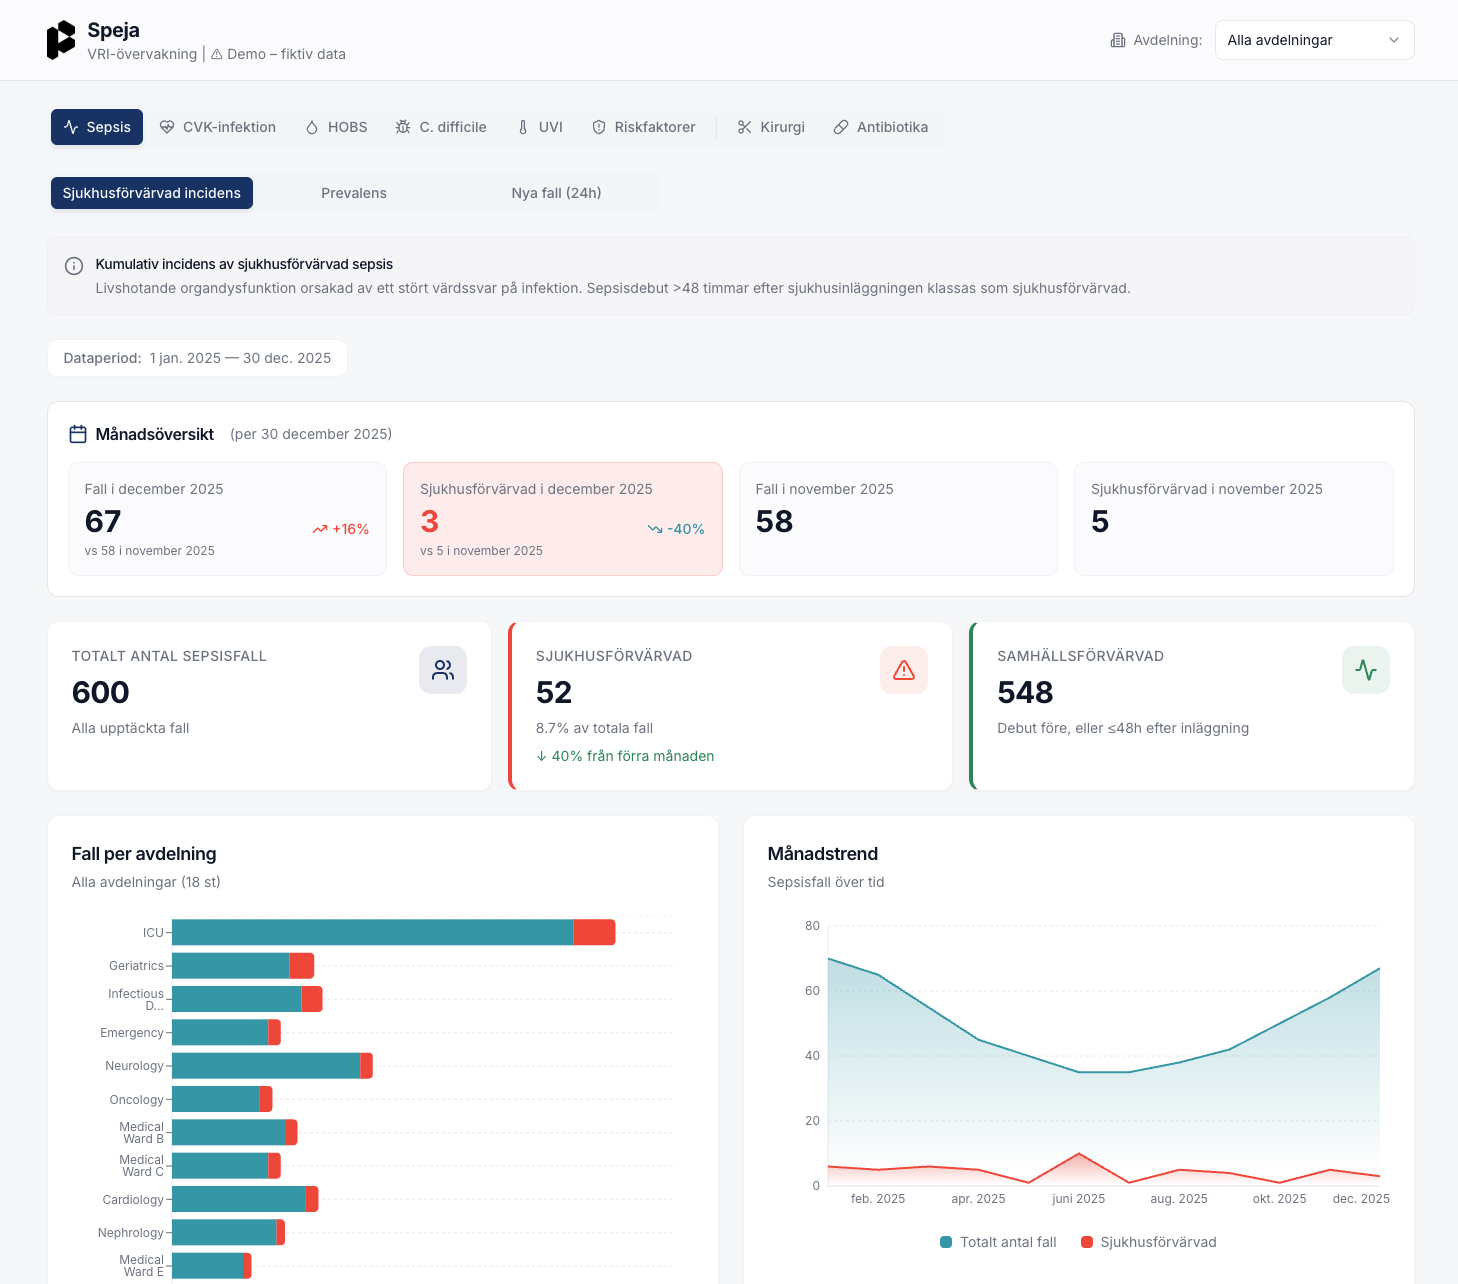The image size is (1458, 1284).
Task: Click the calendar icon beside Månadsöversikt
Action: coord(78,434)
